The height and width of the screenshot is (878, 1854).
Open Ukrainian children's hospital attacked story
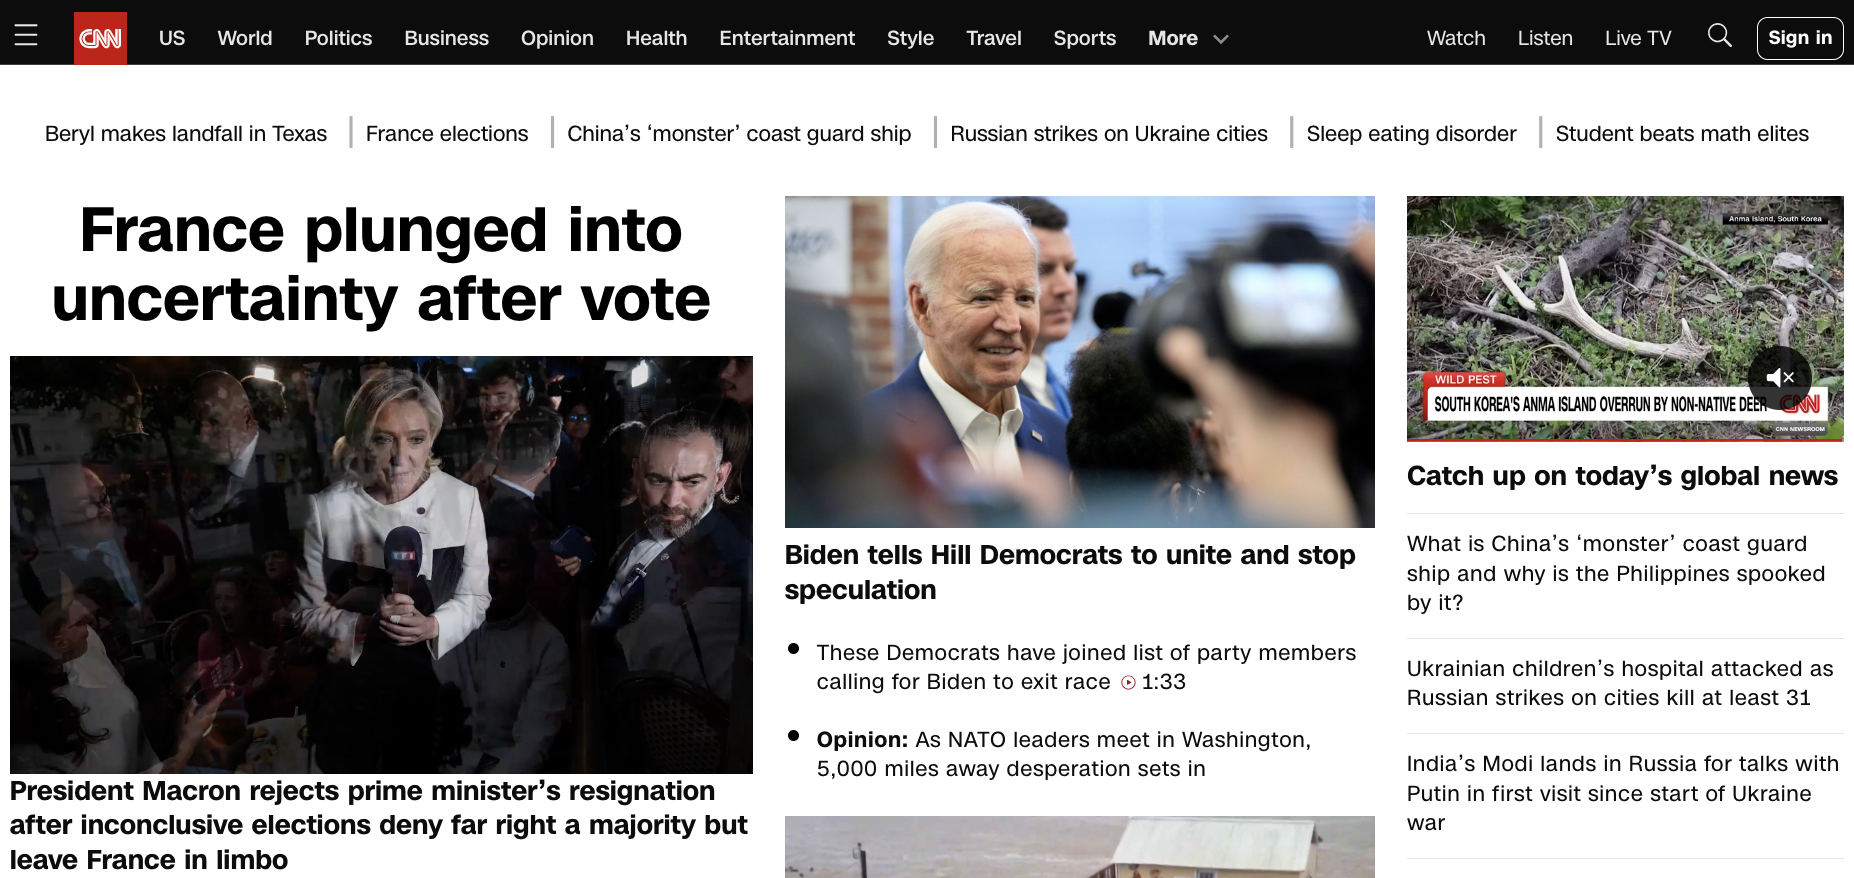click(1620, 683)
